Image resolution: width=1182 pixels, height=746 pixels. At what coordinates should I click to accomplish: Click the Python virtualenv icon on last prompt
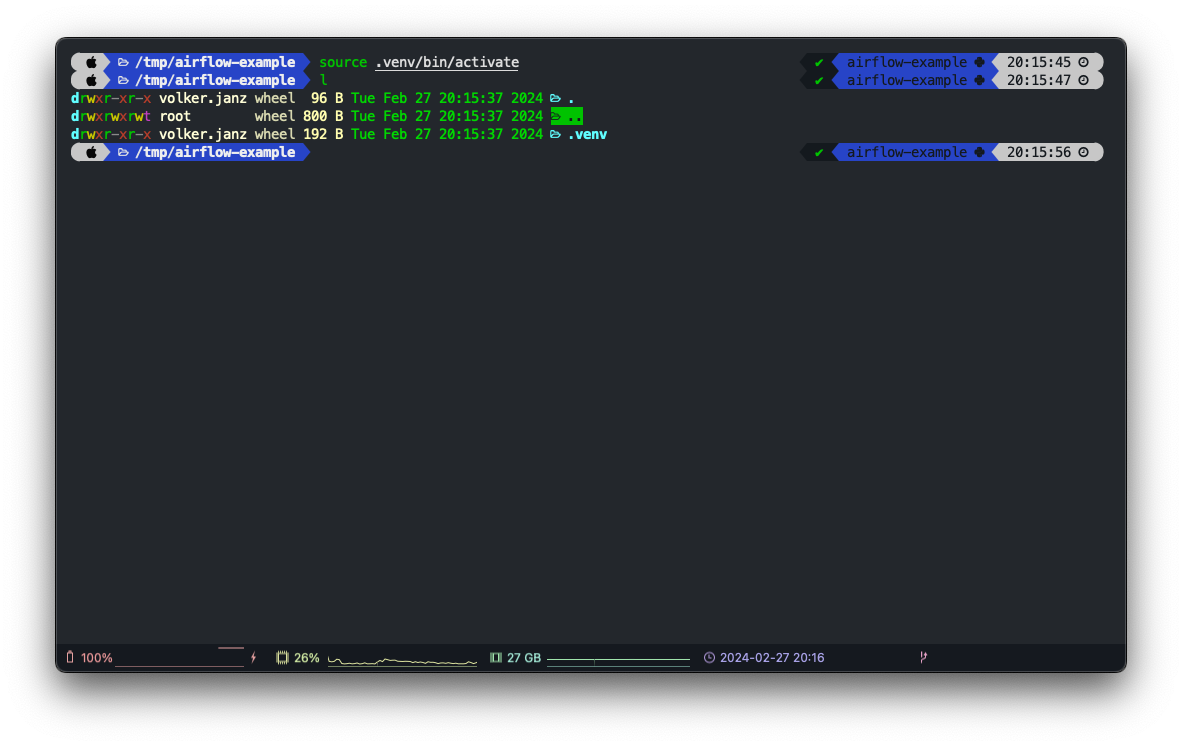click(979, 152)
